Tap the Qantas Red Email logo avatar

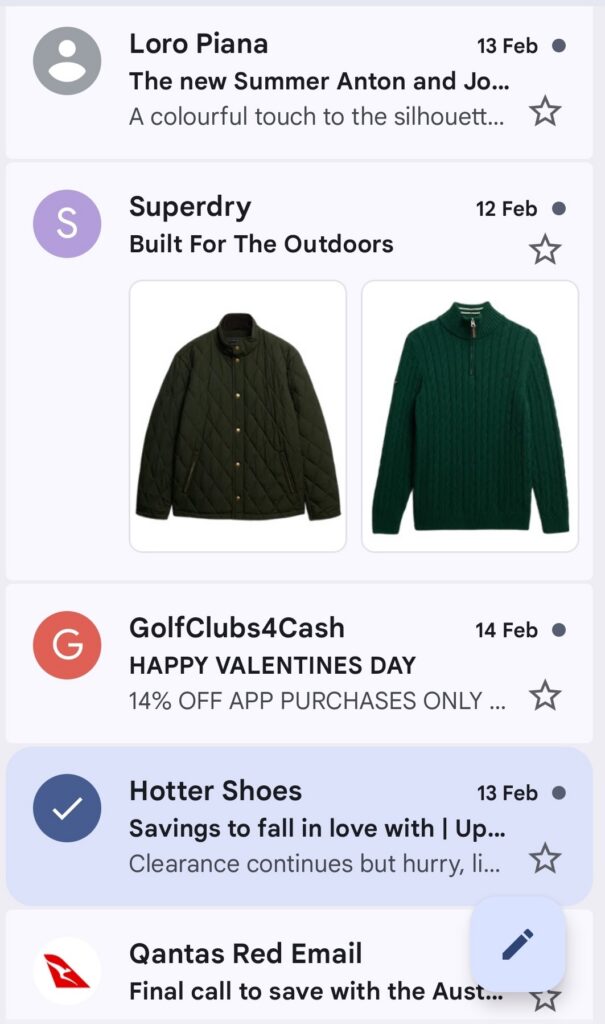pyautogui.click(x=66, y=971)
